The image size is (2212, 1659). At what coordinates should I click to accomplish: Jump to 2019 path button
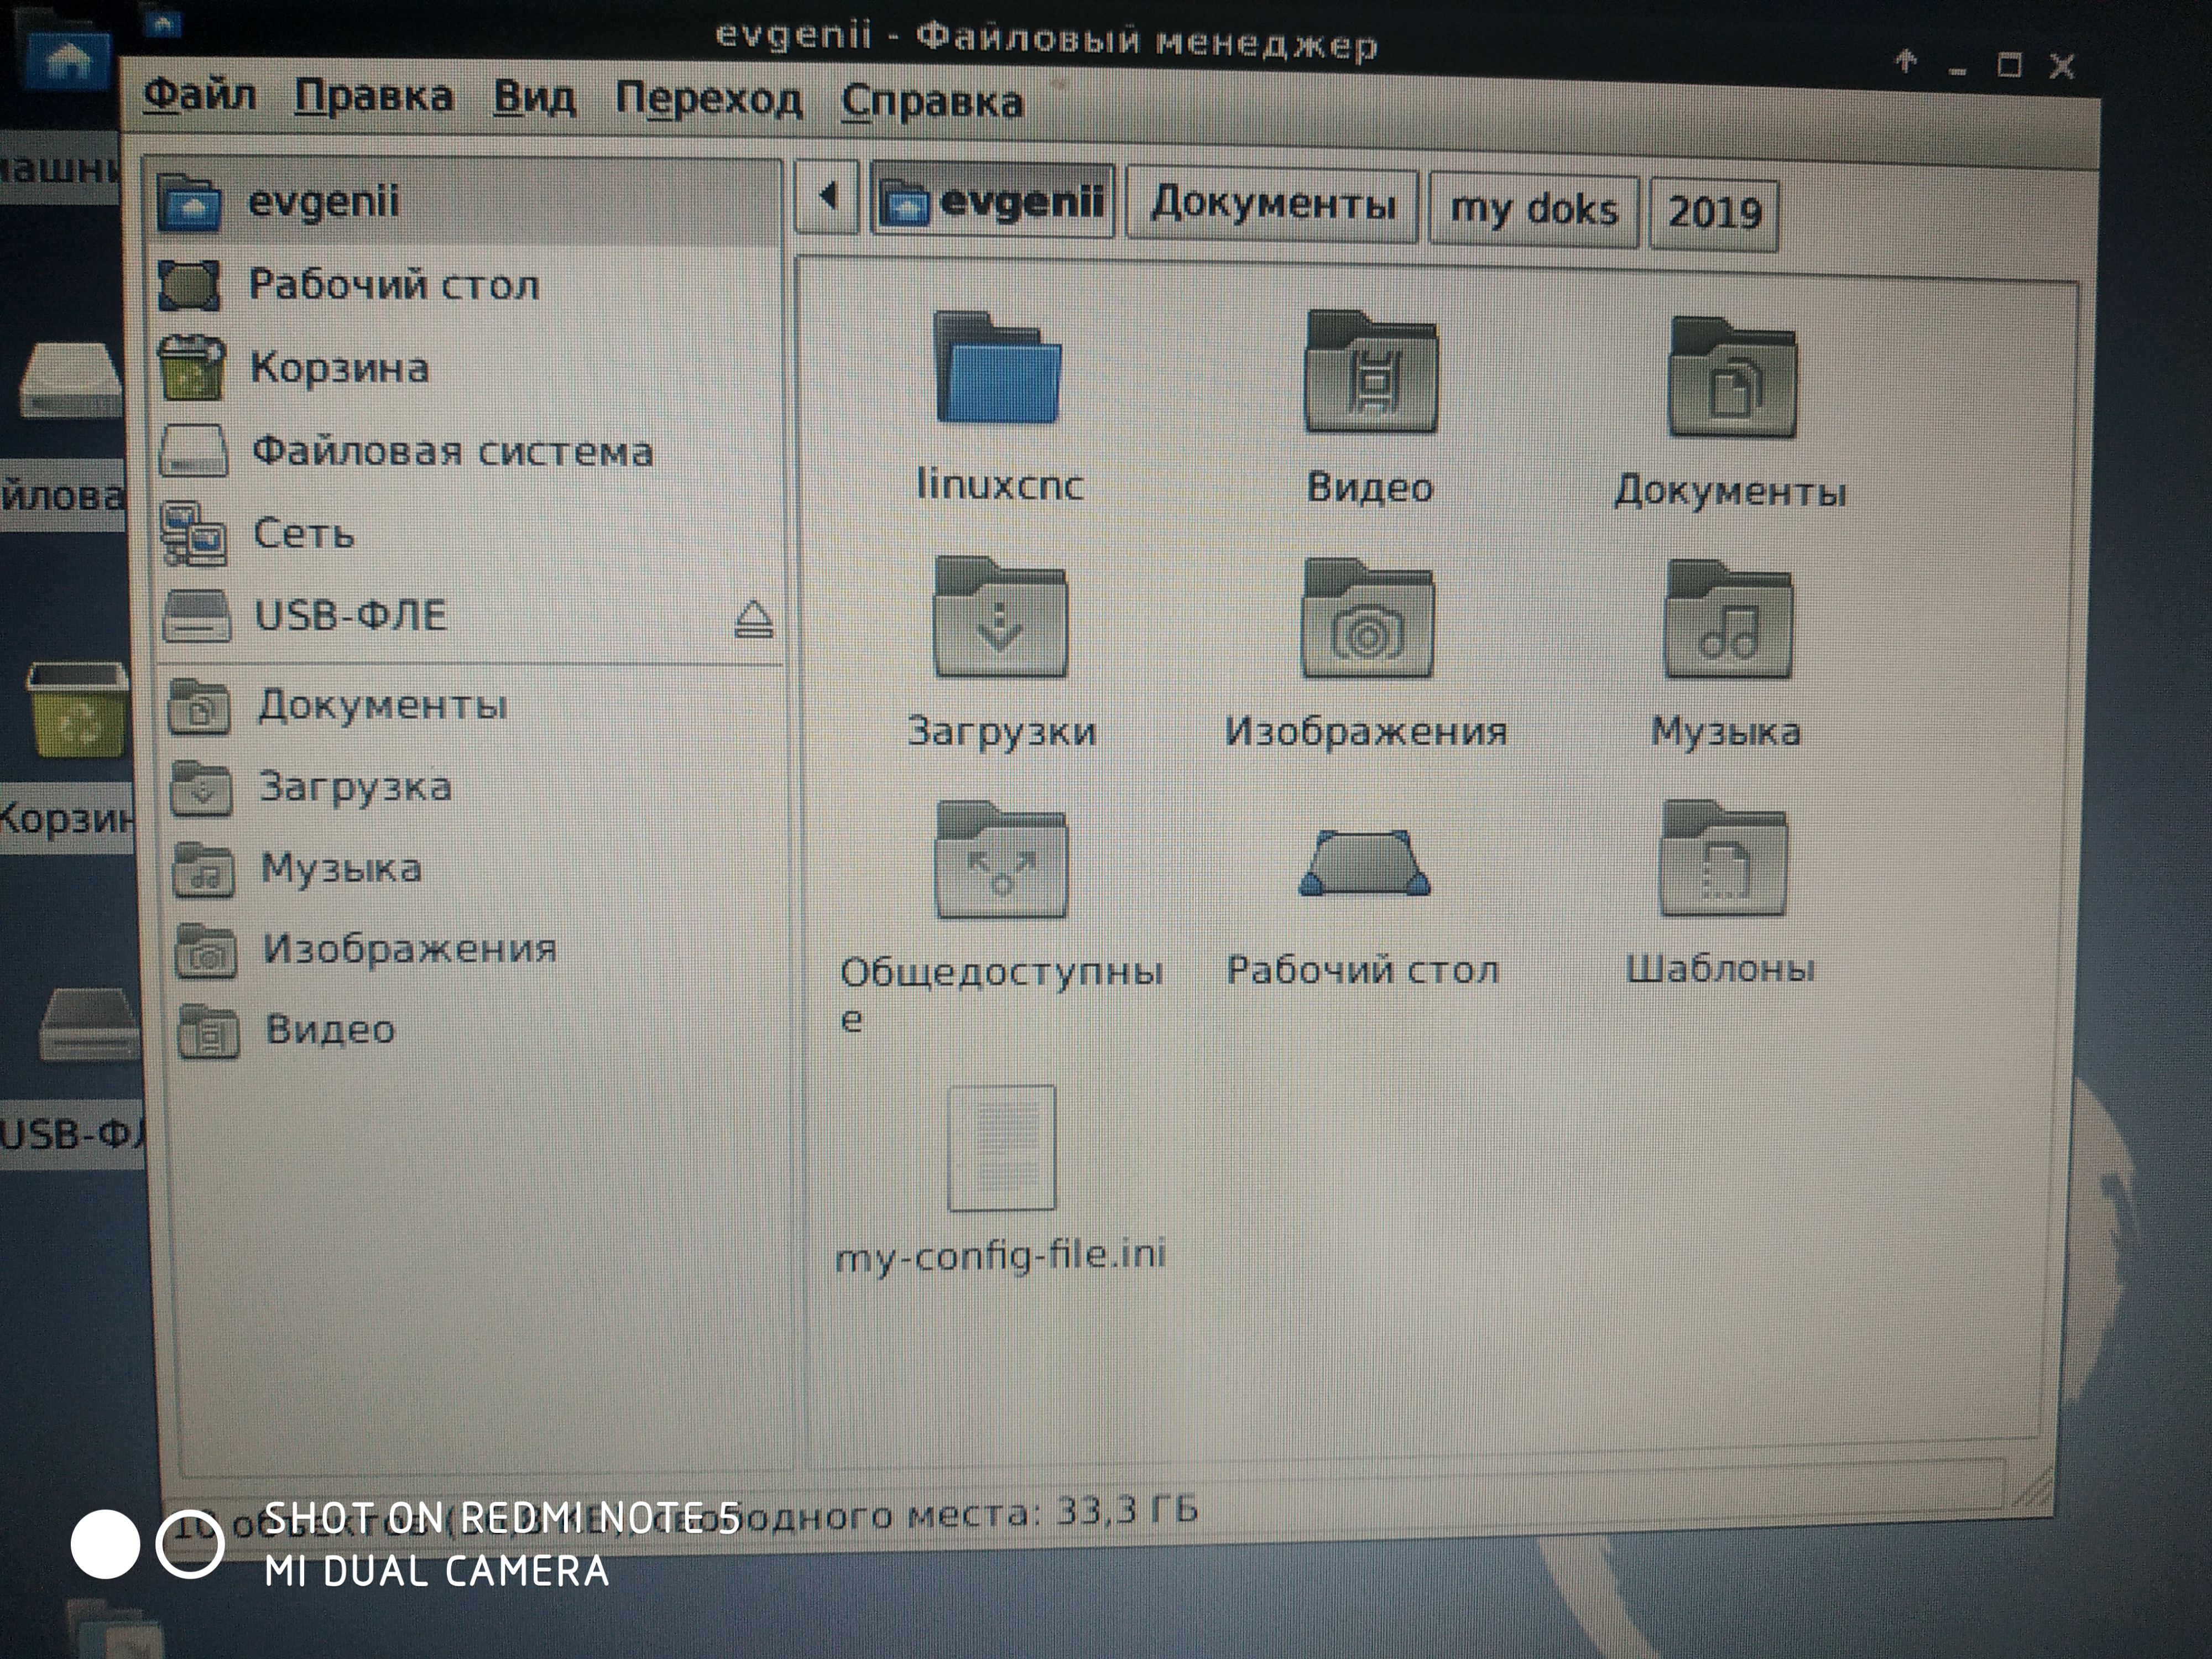tap(1713, 213)
